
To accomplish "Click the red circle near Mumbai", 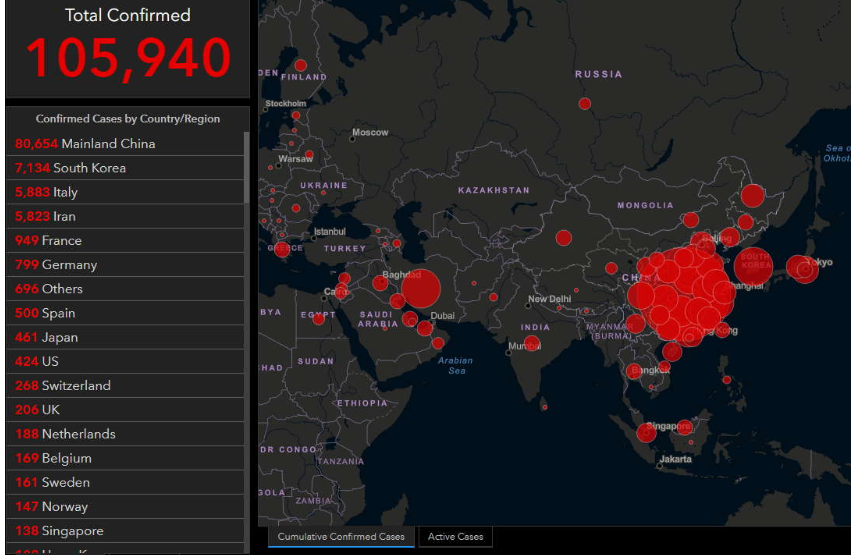I will 531,343.
